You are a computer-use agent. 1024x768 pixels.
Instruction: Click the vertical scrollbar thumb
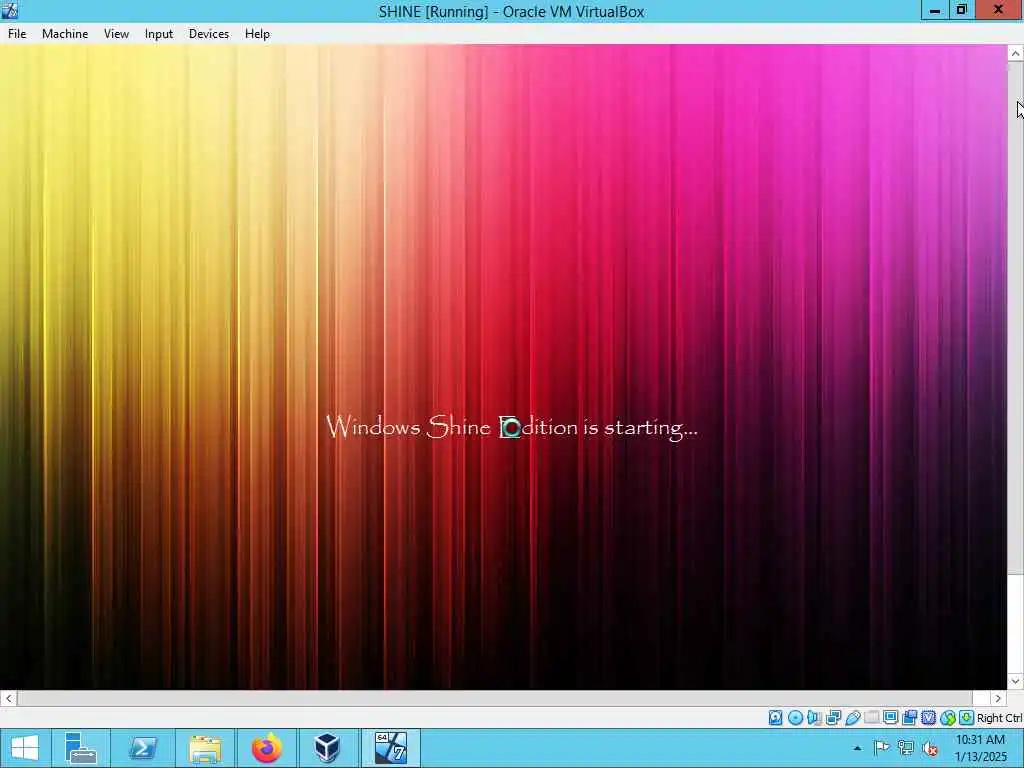1016,319
